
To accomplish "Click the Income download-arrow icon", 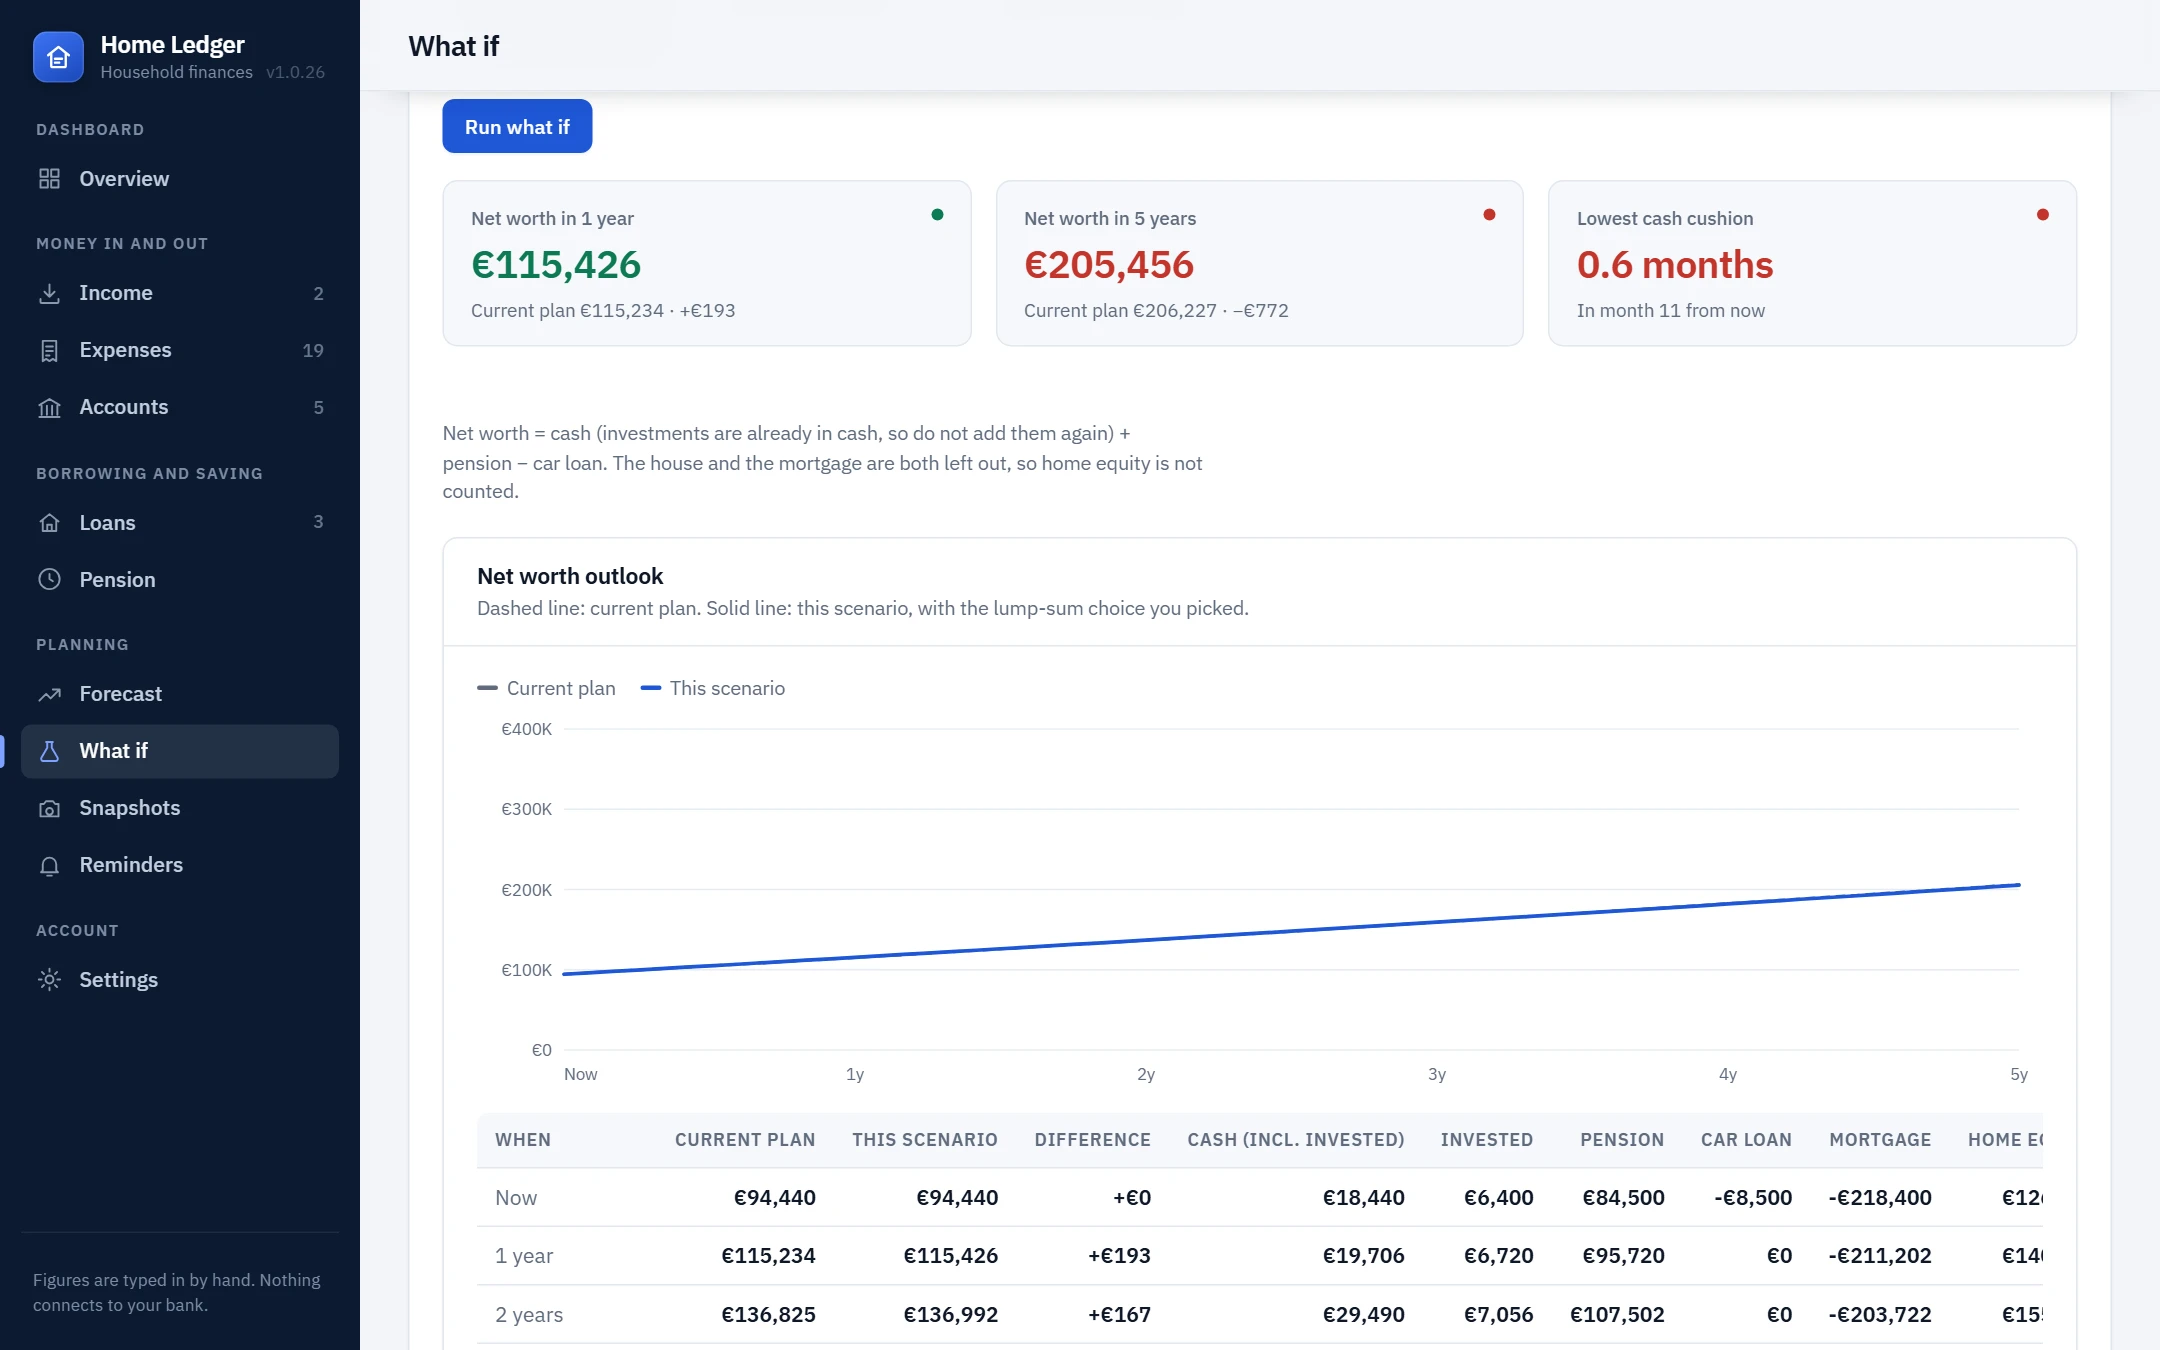I will pyautogui.click(x=49, y=293).
